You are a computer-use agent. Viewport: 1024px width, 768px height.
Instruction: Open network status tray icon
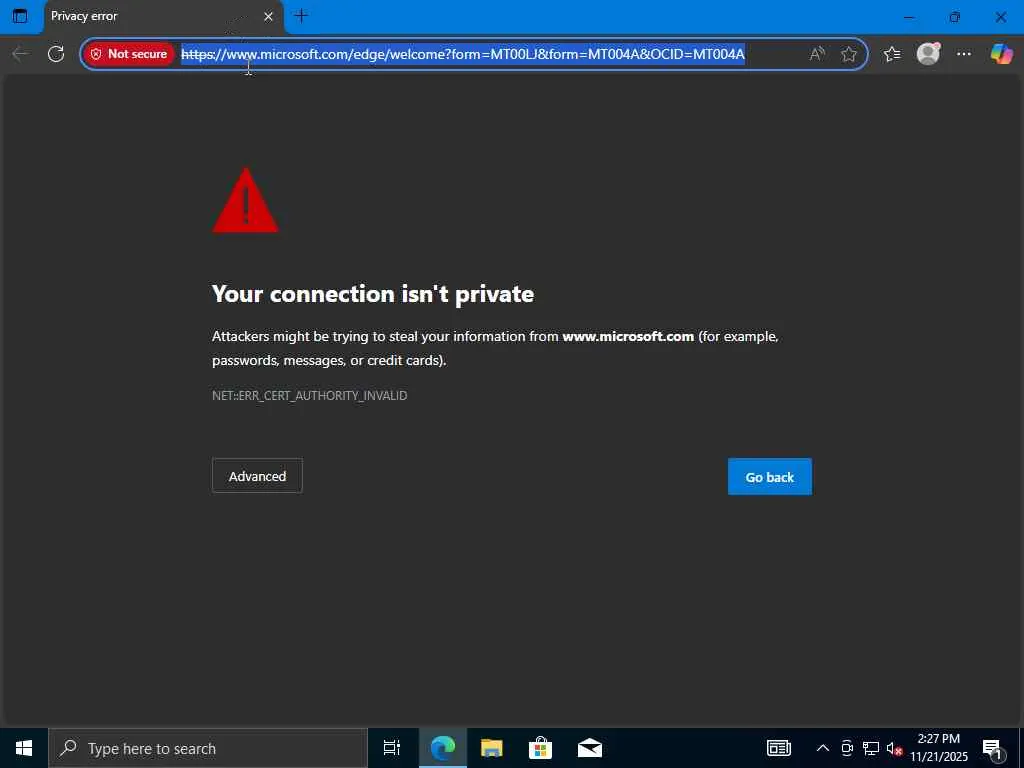[x=871, y=748]
